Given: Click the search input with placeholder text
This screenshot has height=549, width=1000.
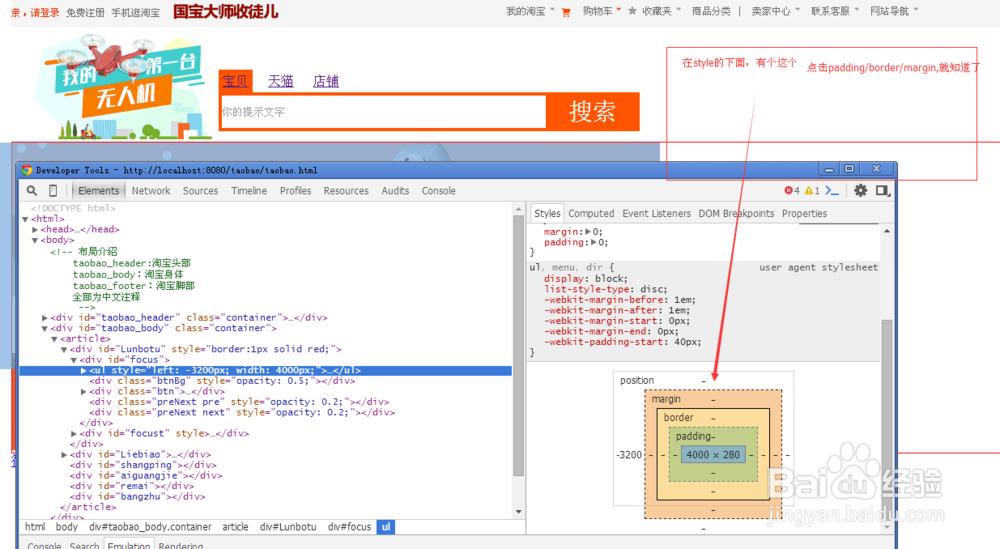Looking at the screenshot, I should [383, 112].
